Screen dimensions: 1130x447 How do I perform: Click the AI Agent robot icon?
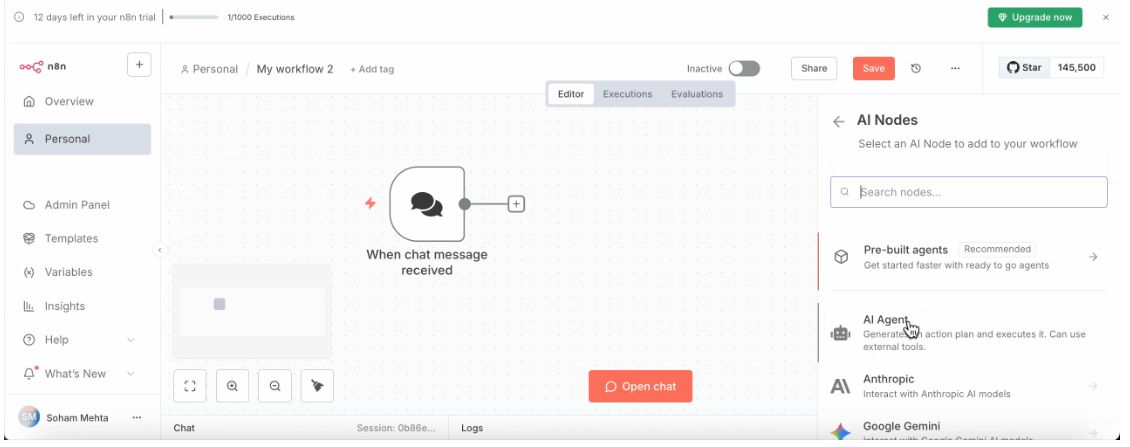point(840,333)
